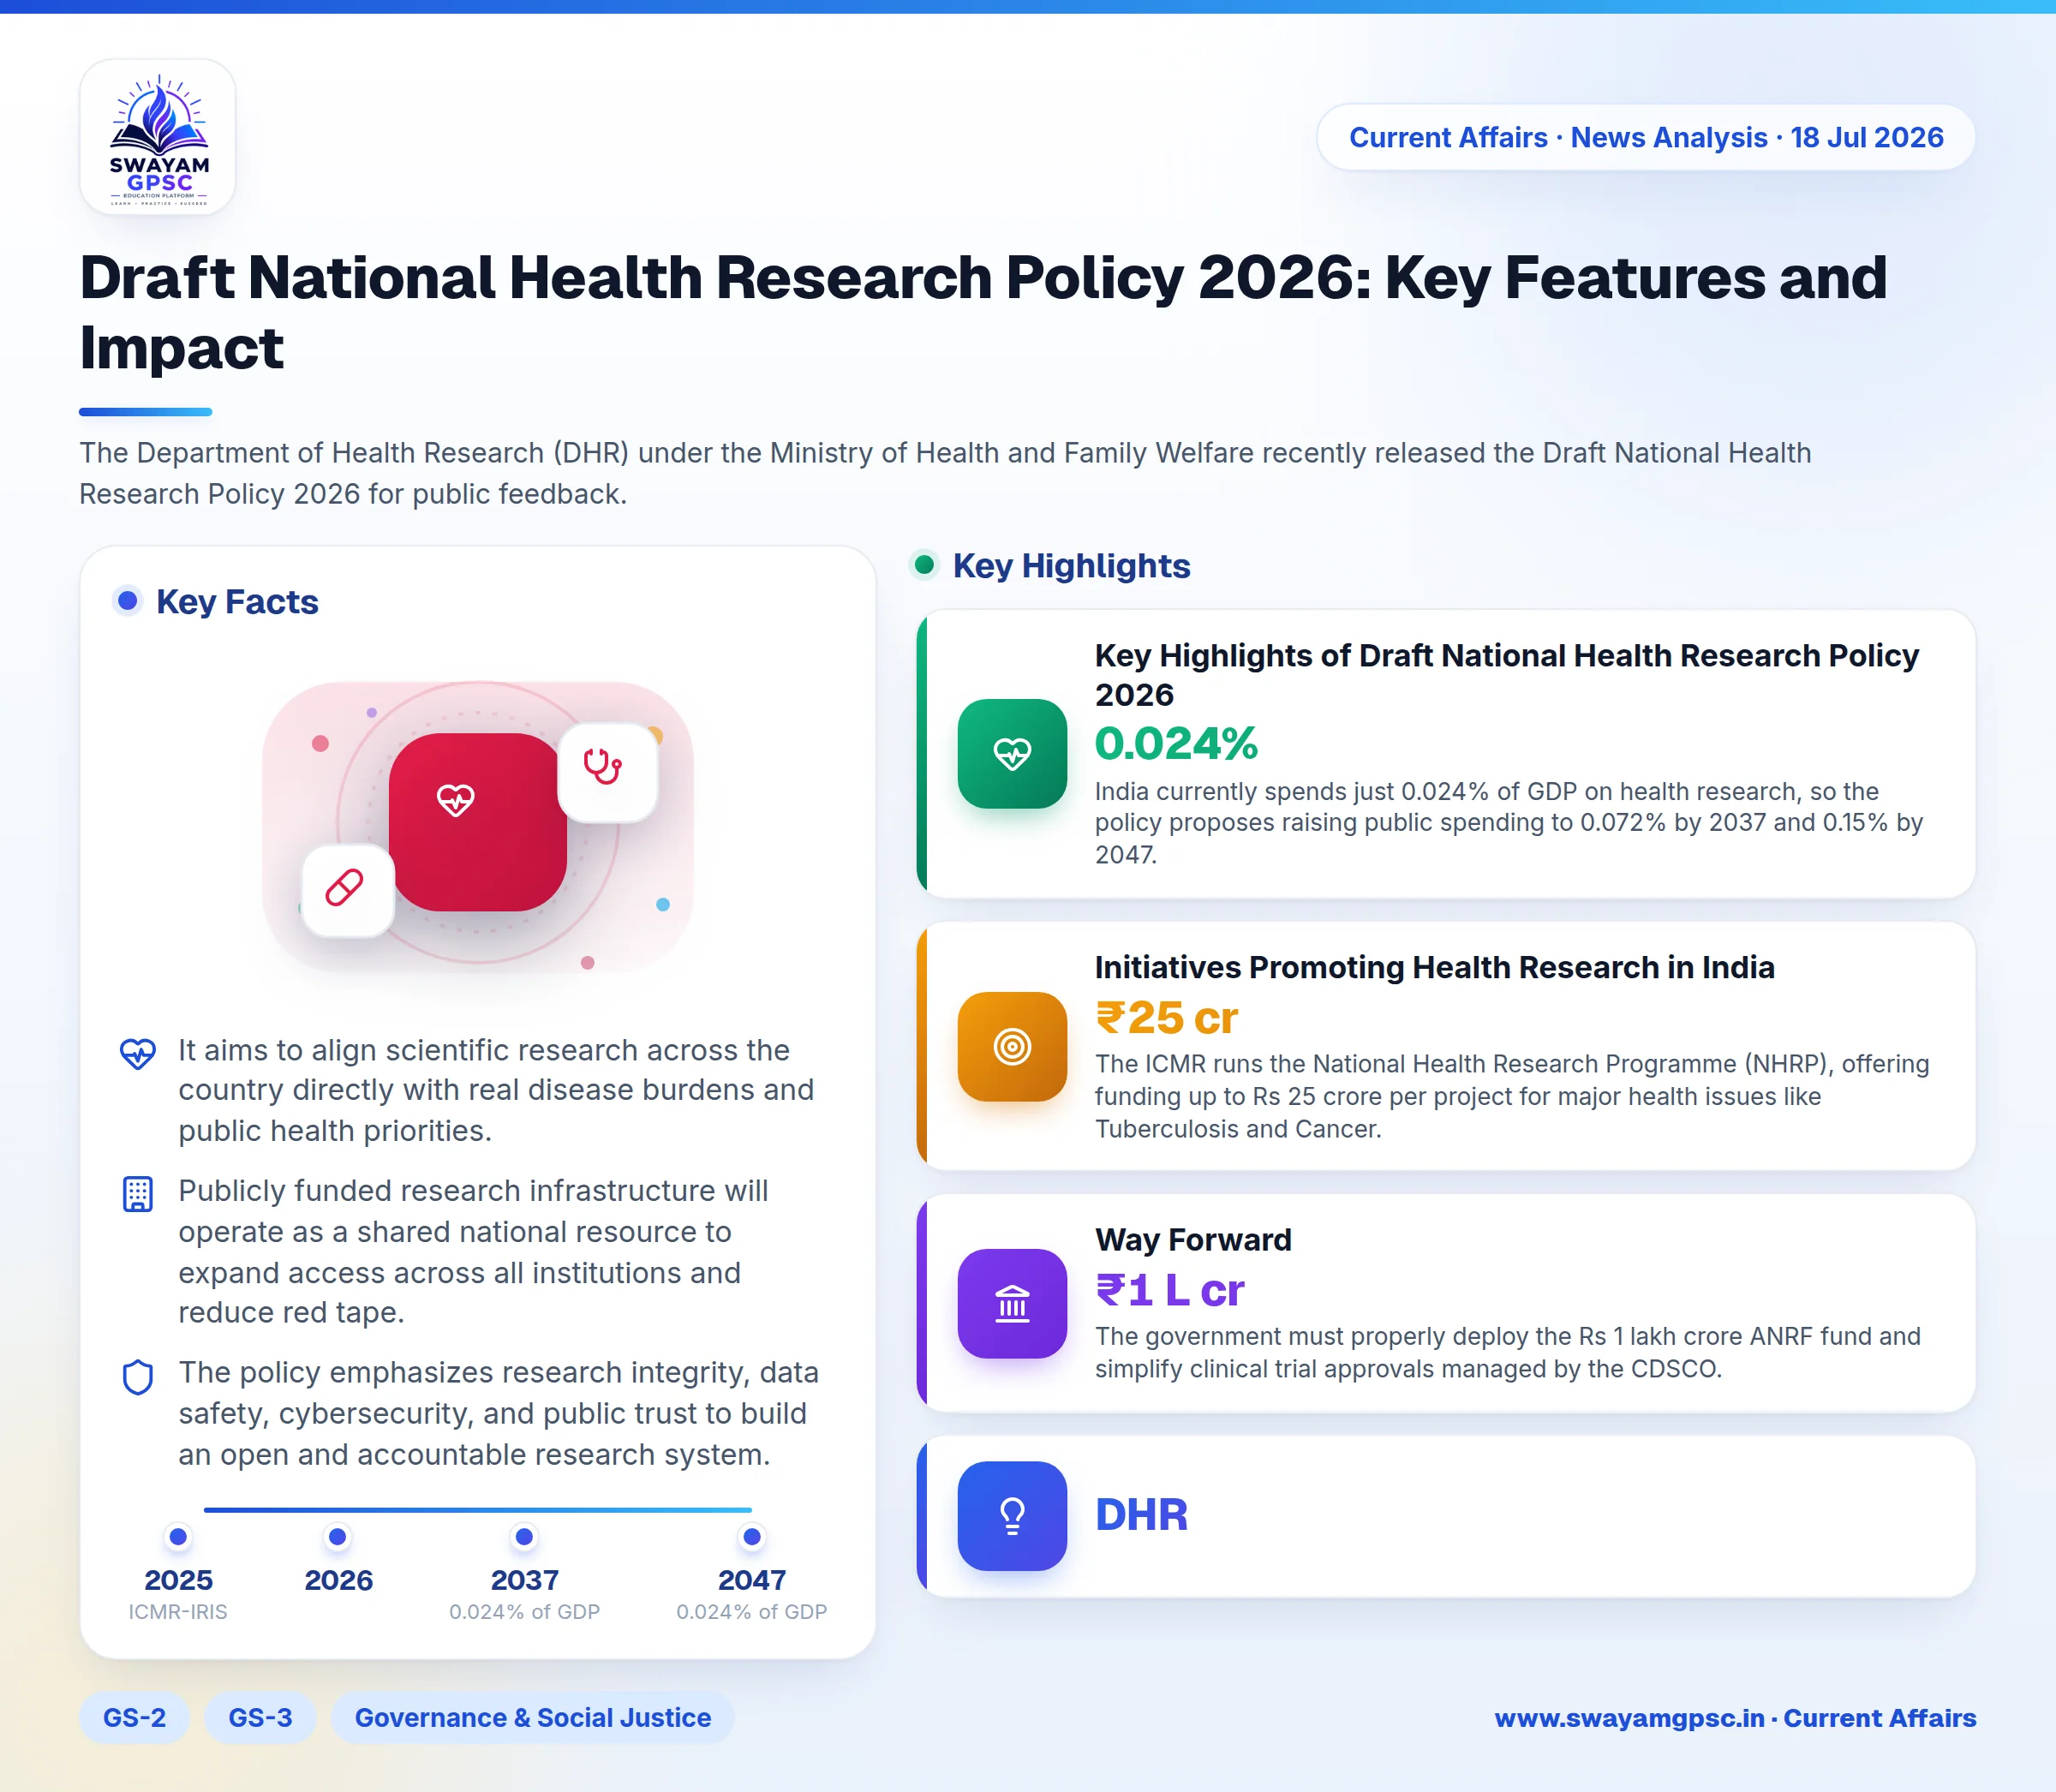Click the intro paragraph about Department of Health Research

coord(945,473)
